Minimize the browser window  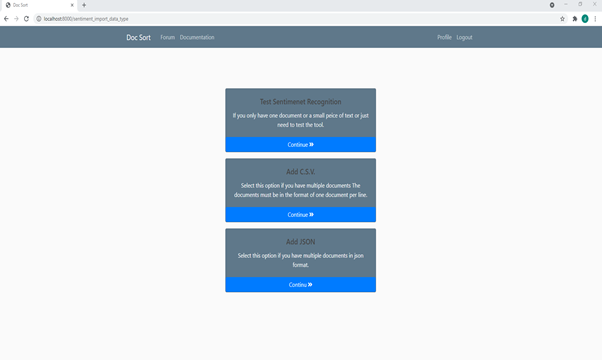(566, 4)
